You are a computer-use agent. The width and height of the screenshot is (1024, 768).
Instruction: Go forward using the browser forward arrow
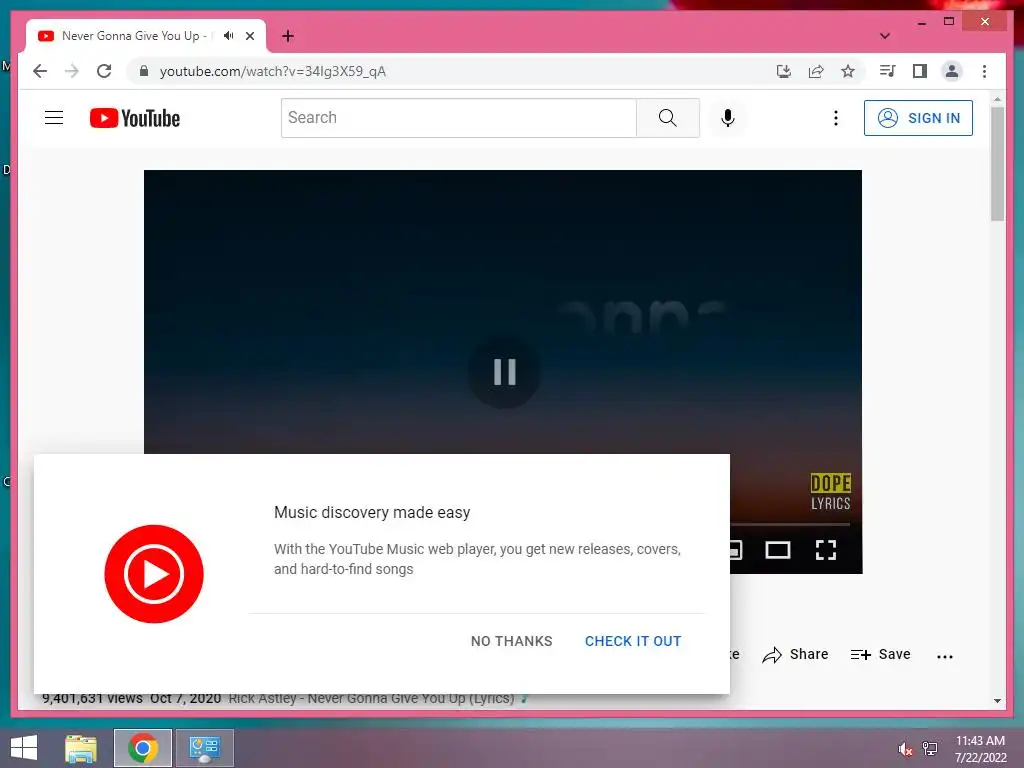tap(72, 71)
